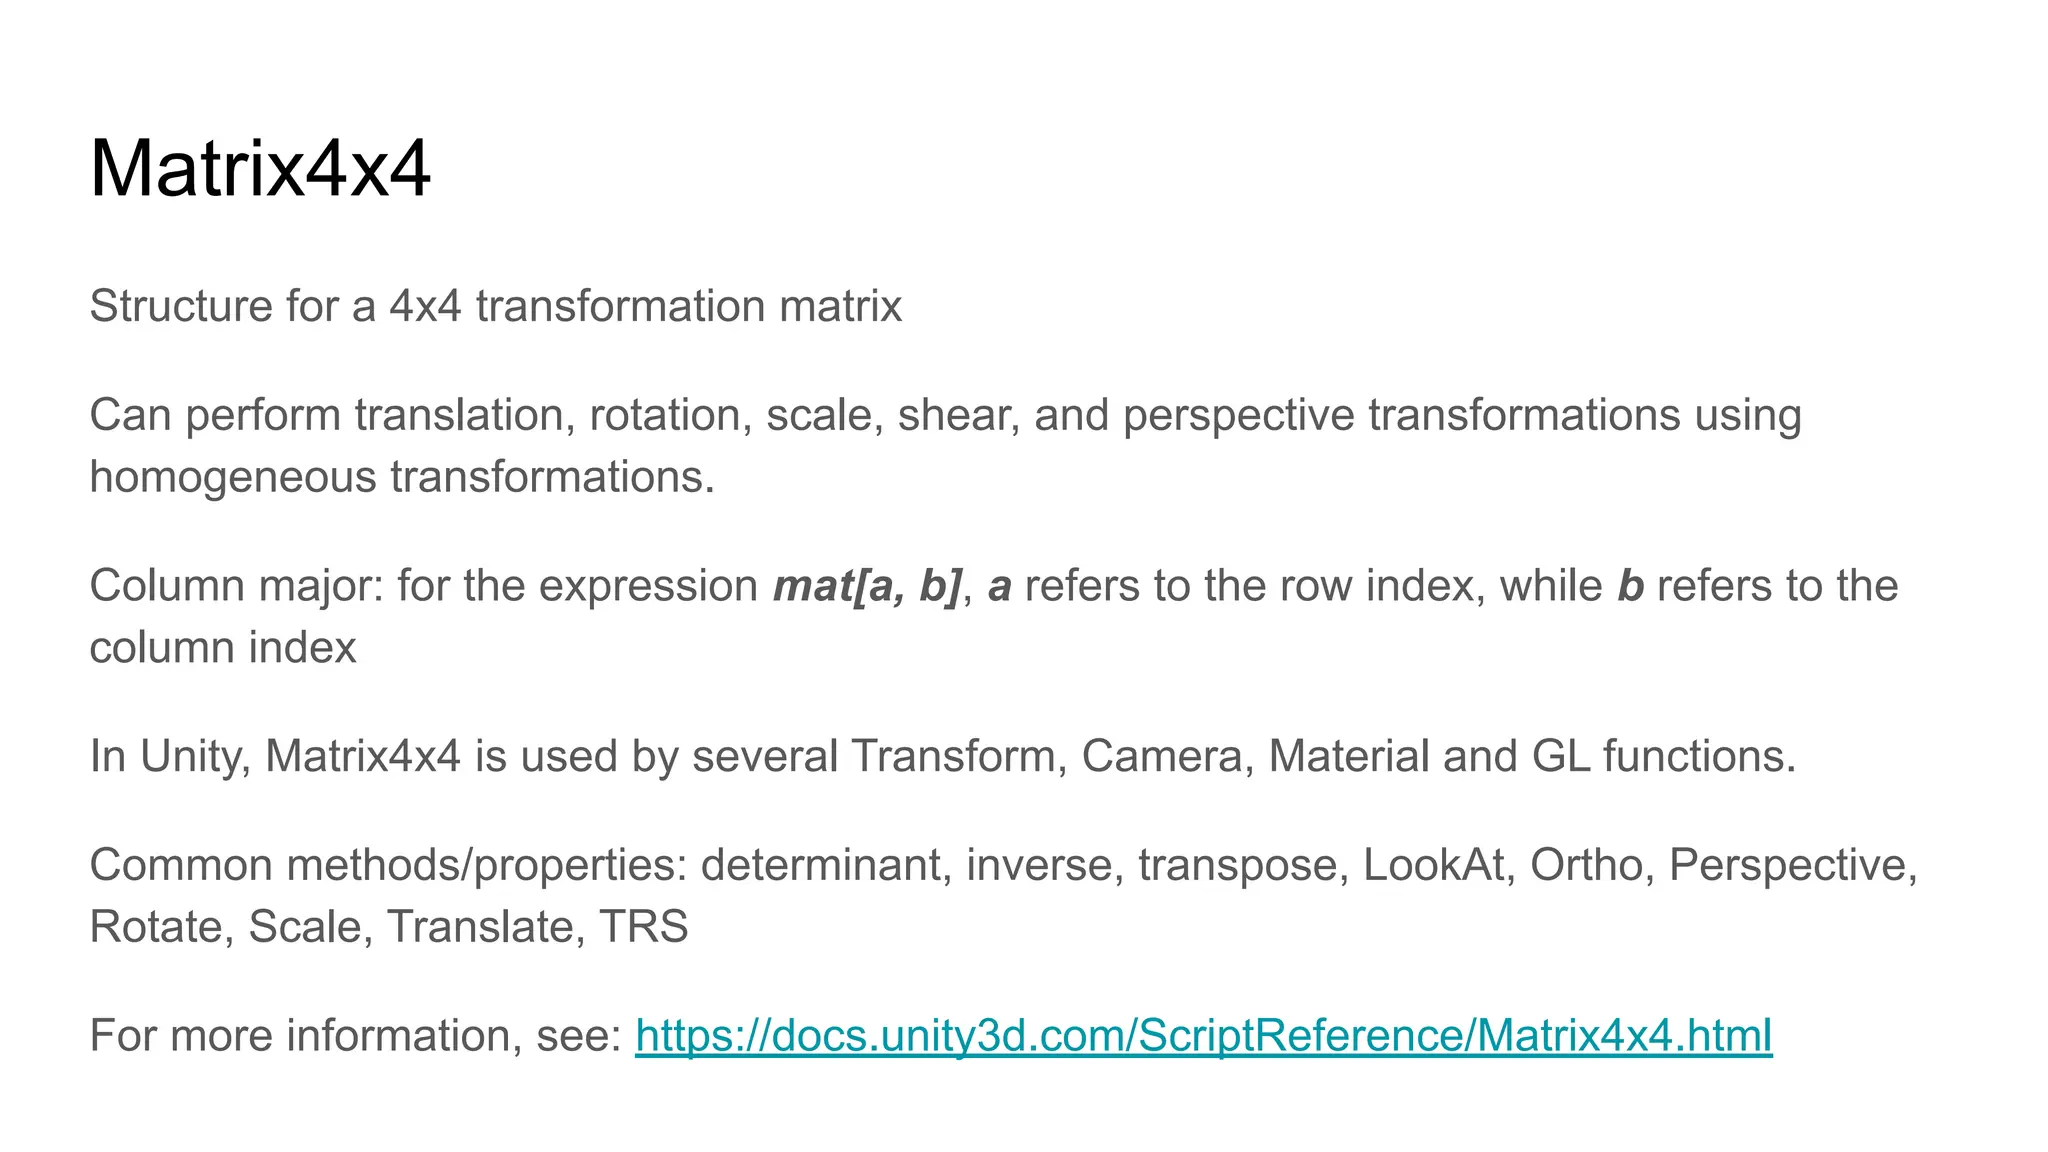The height and width of the screenshot is (1152, 2048).
Task: Click the 'In Unity, Matrix4x4' sentence start
Action: tap(275, 756)
